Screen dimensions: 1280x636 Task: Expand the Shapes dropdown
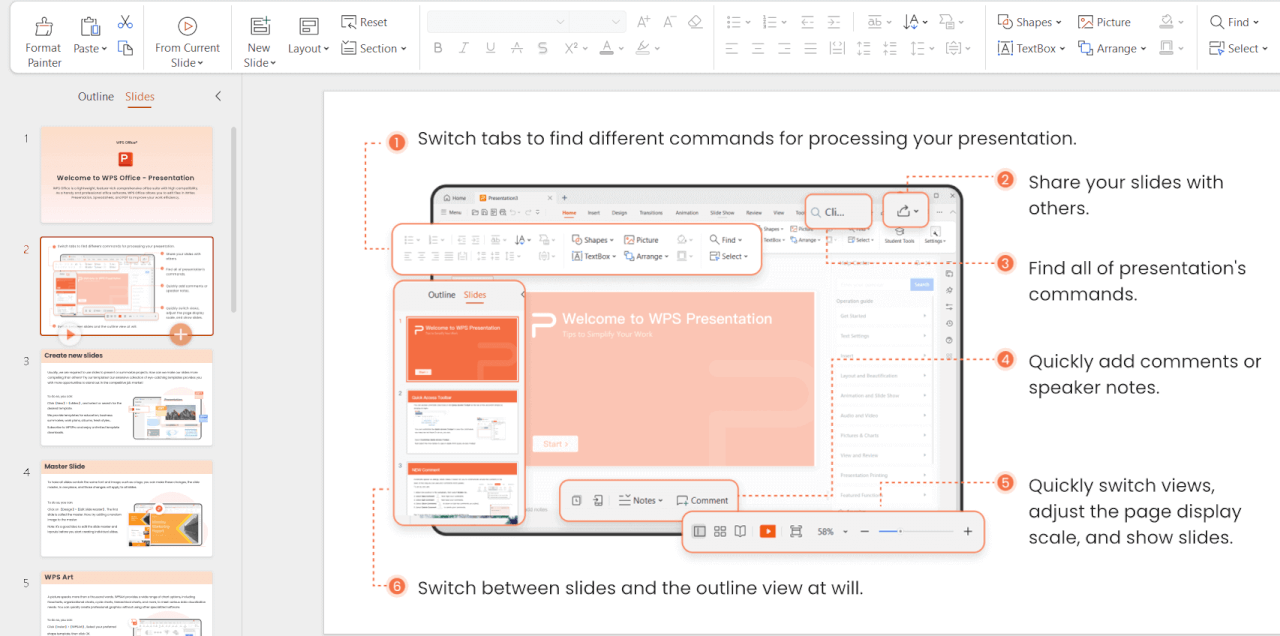1031,22
